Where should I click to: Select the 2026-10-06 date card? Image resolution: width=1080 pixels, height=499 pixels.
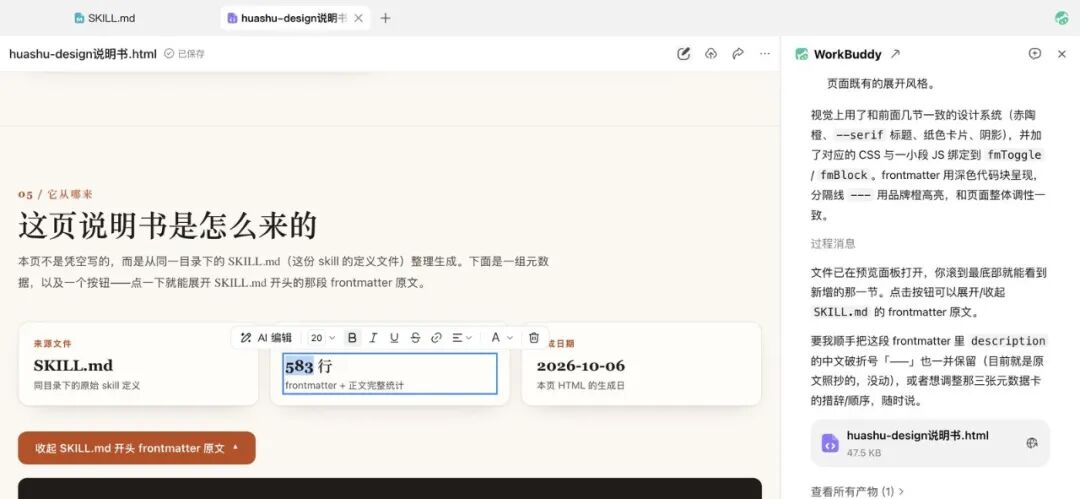pos(641,364)
